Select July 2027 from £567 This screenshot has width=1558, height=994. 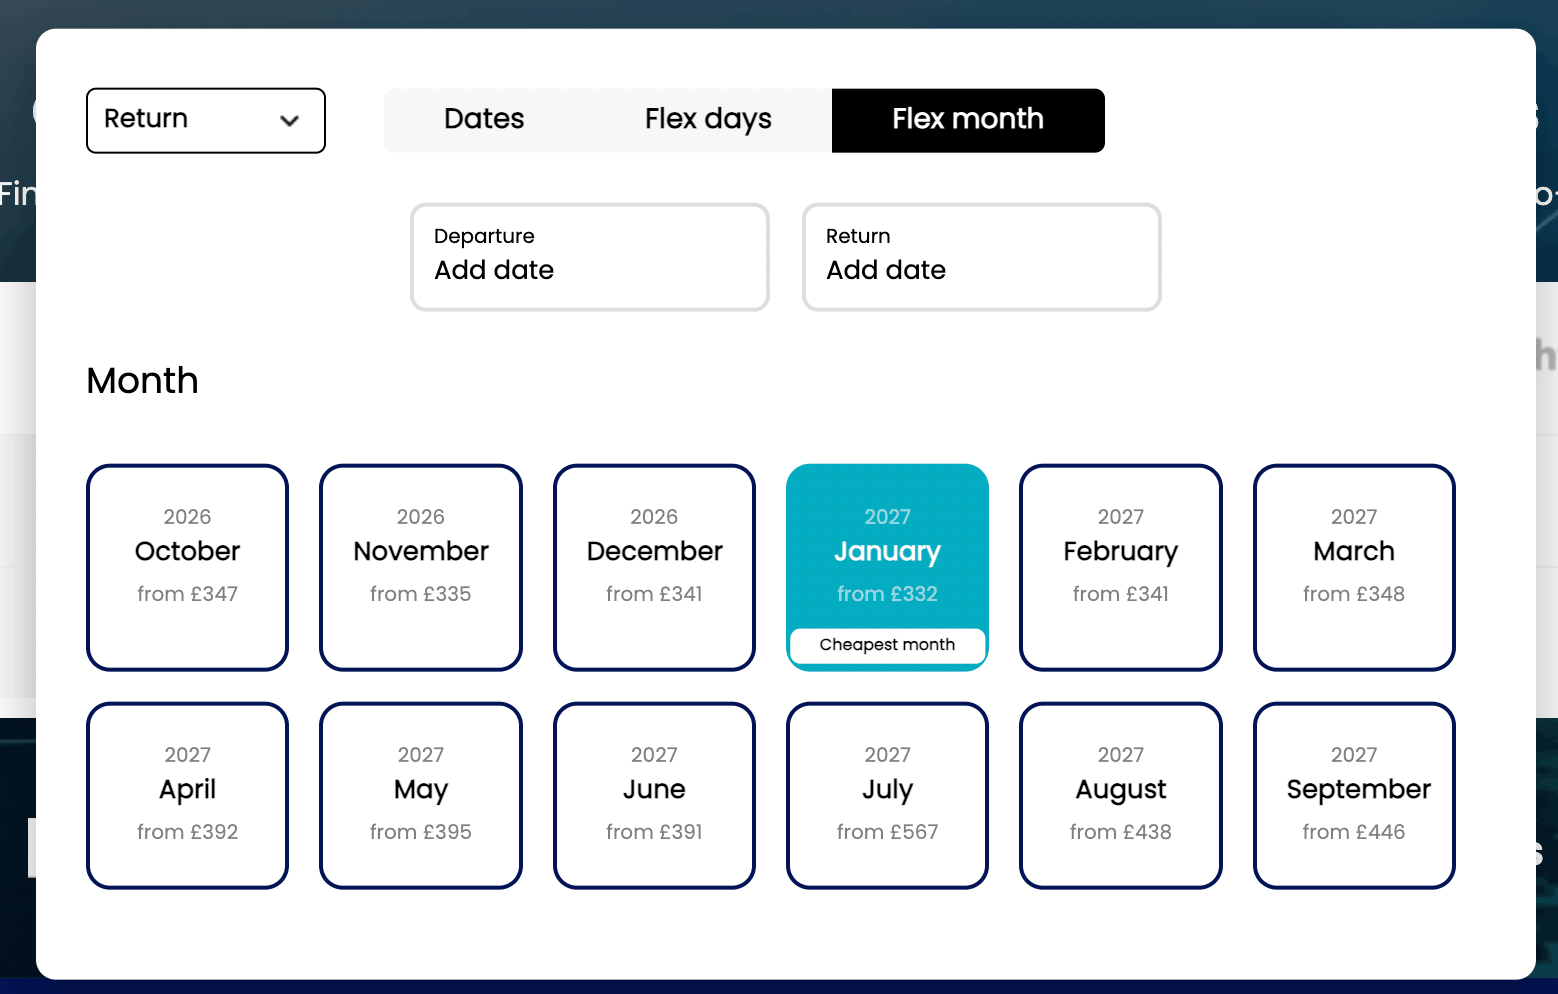tap(888, 796)
